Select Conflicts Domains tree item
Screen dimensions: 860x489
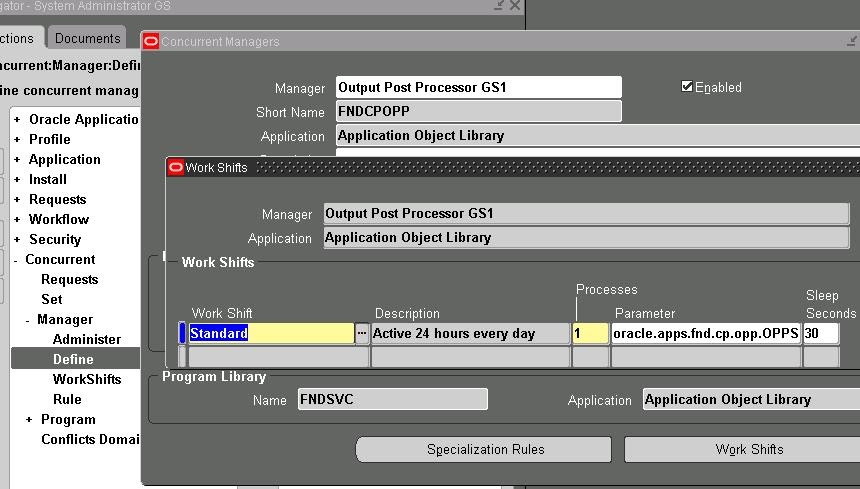tap(90, 439)
